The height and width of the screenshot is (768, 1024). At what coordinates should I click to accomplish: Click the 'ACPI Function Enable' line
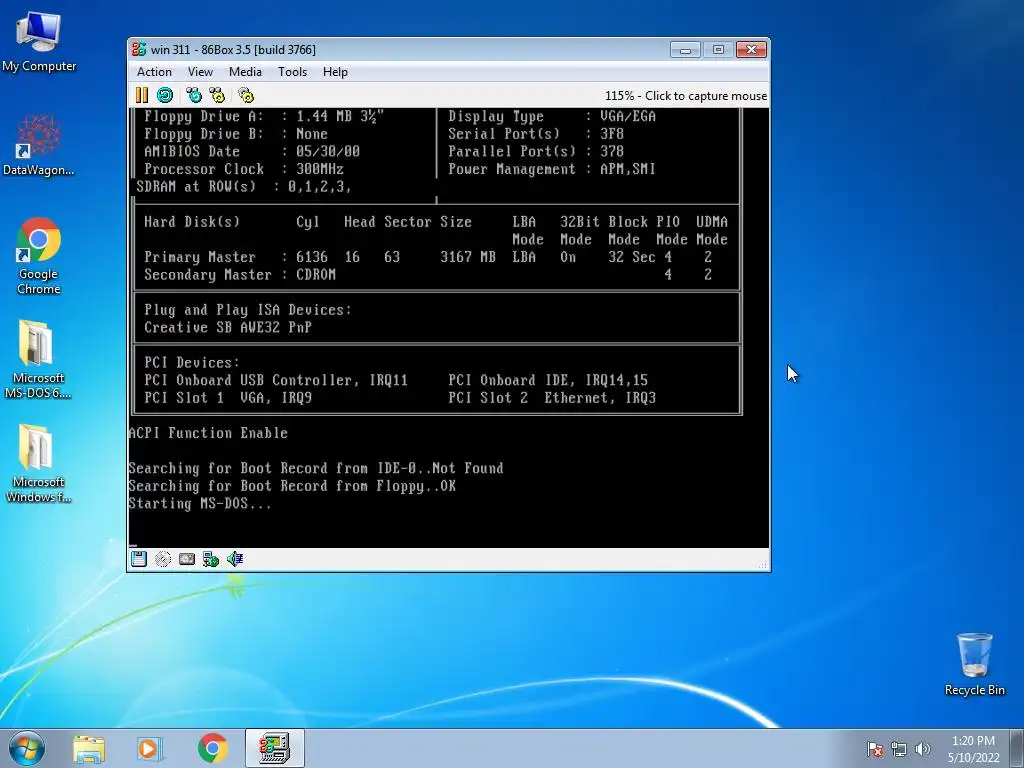point(208,433)
